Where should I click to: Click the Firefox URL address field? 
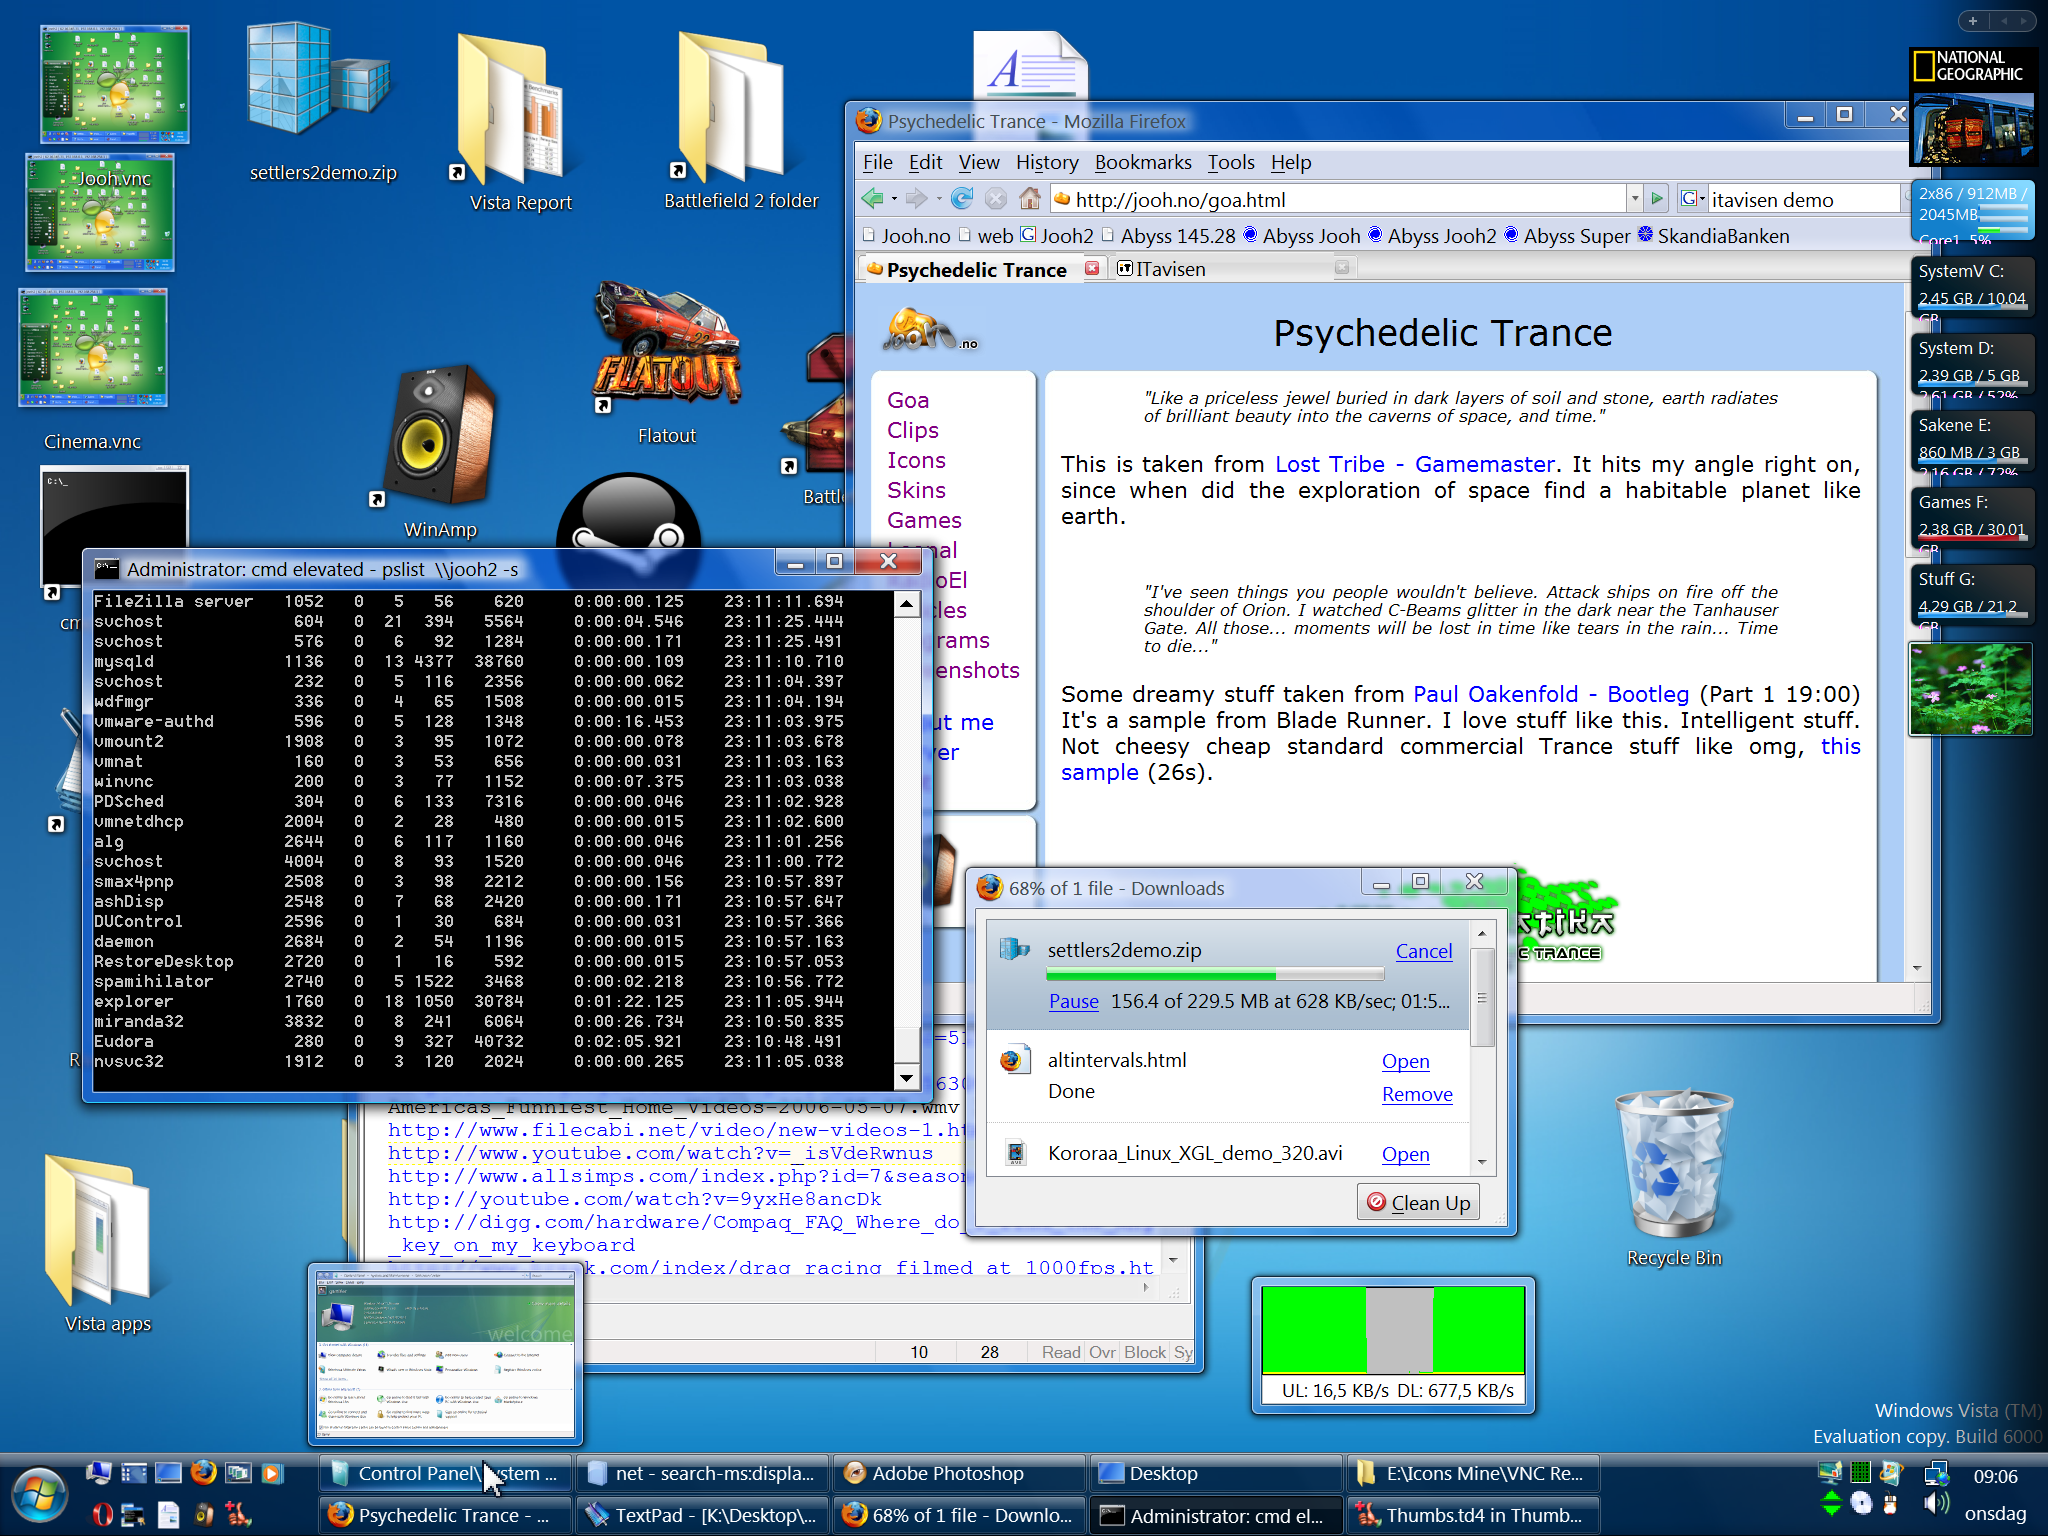(x=1336, y=199)
